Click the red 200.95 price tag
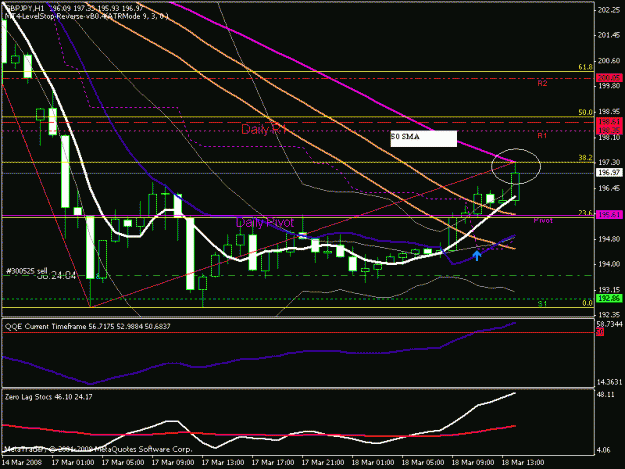The image size is (625, 469). pyautogui.click(x=609, y=78)
